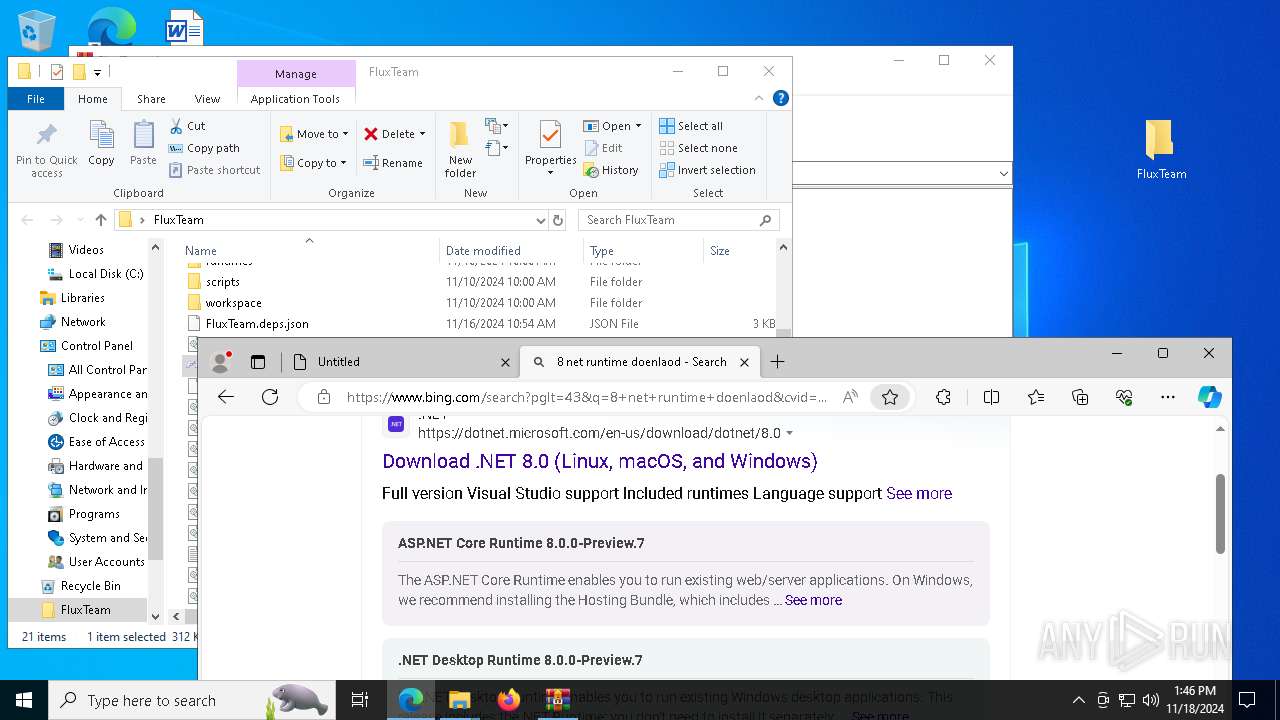Open Recycle Bin in navigation pane
The height and width of the screenshot is (720, 1280).
pos(91,586)
